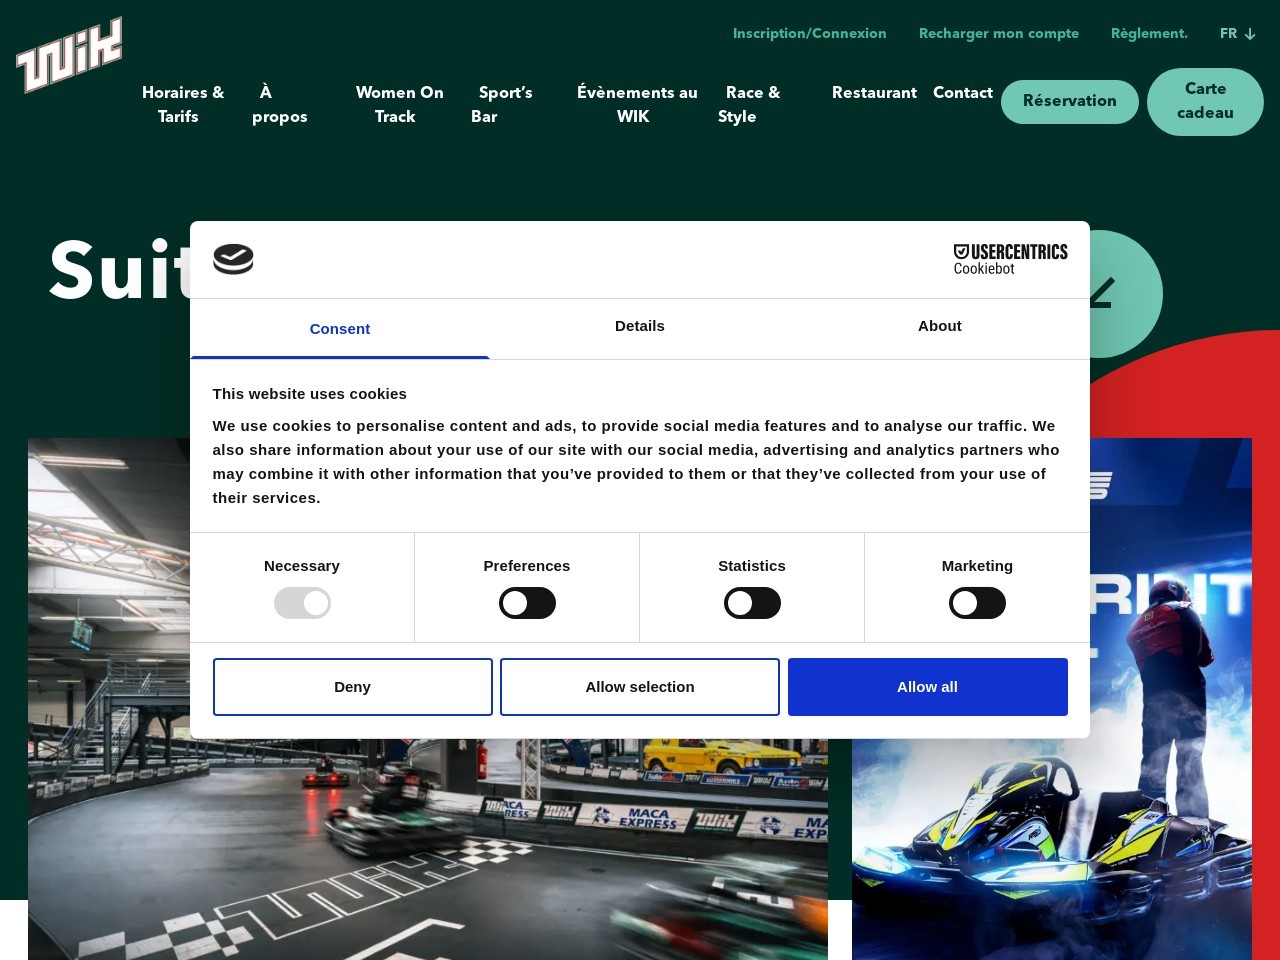
Task: Switch to the Details tab
Action: [640, 326]
